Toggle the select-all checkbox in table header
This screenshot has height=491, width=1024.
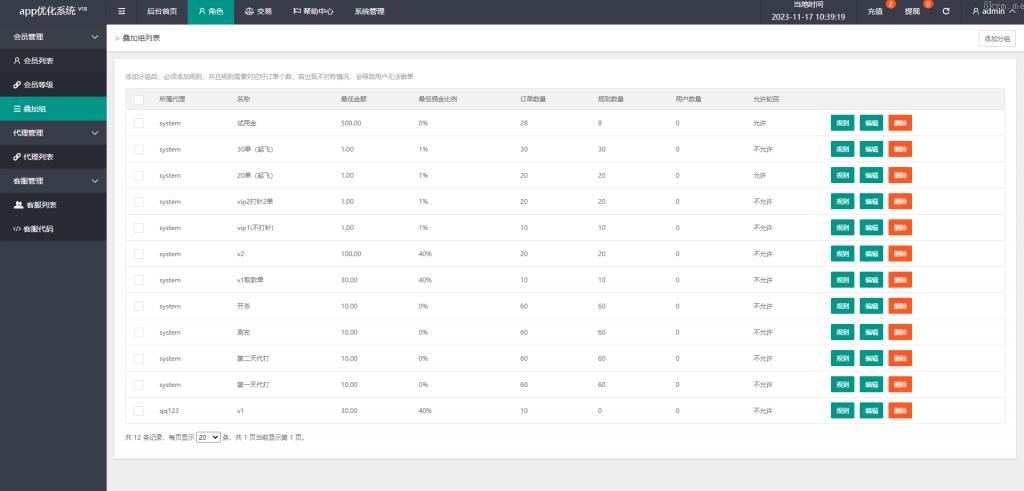[139, 100]
